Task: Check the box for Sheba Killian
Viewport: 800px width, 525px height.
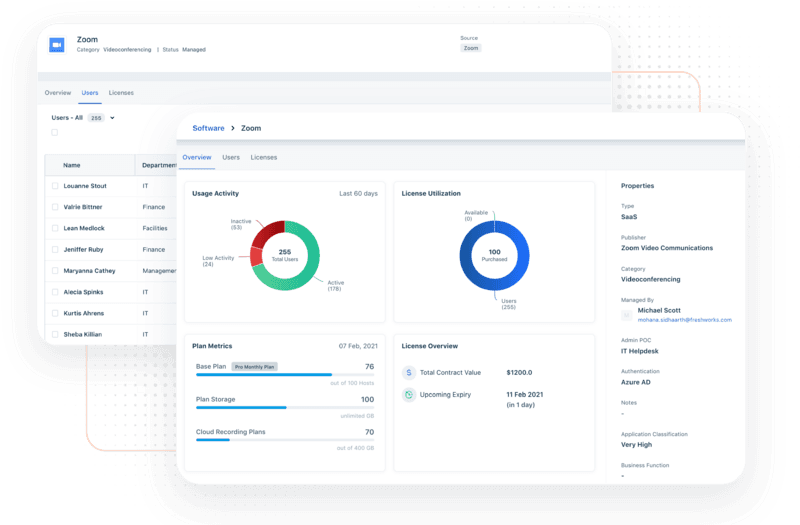Action: click(x=55, y=335)
